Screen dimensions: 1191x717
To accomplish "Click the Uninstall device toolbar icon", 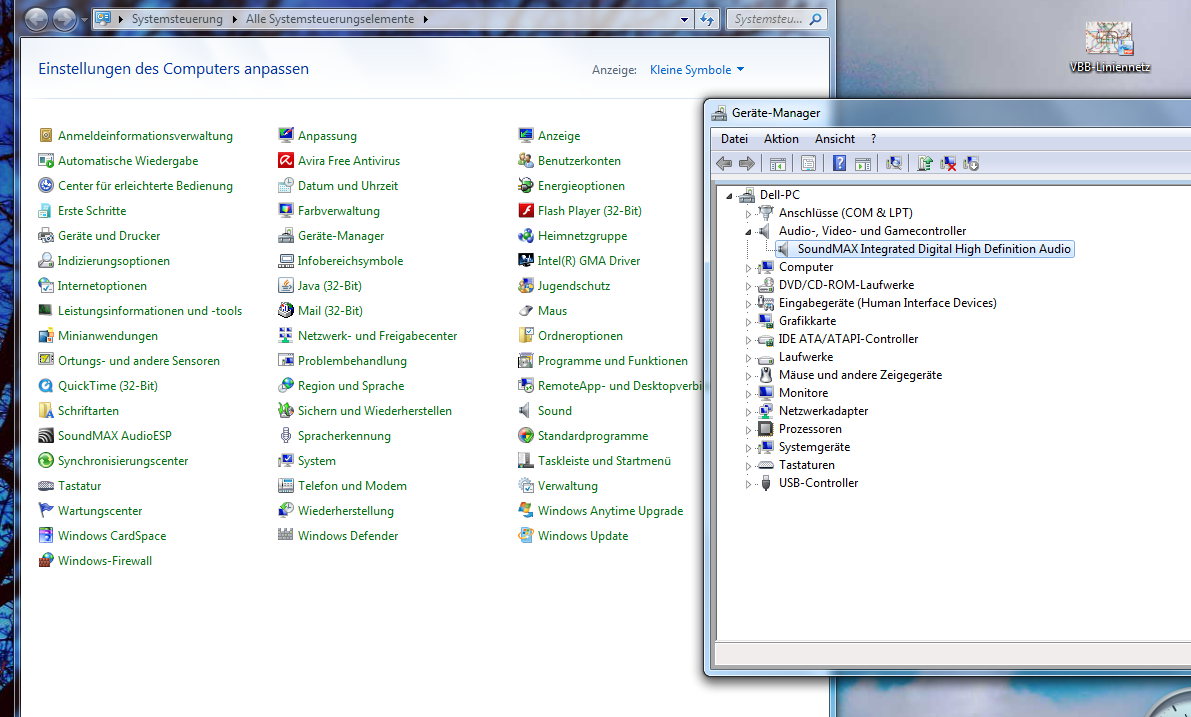I will (948, 163).
